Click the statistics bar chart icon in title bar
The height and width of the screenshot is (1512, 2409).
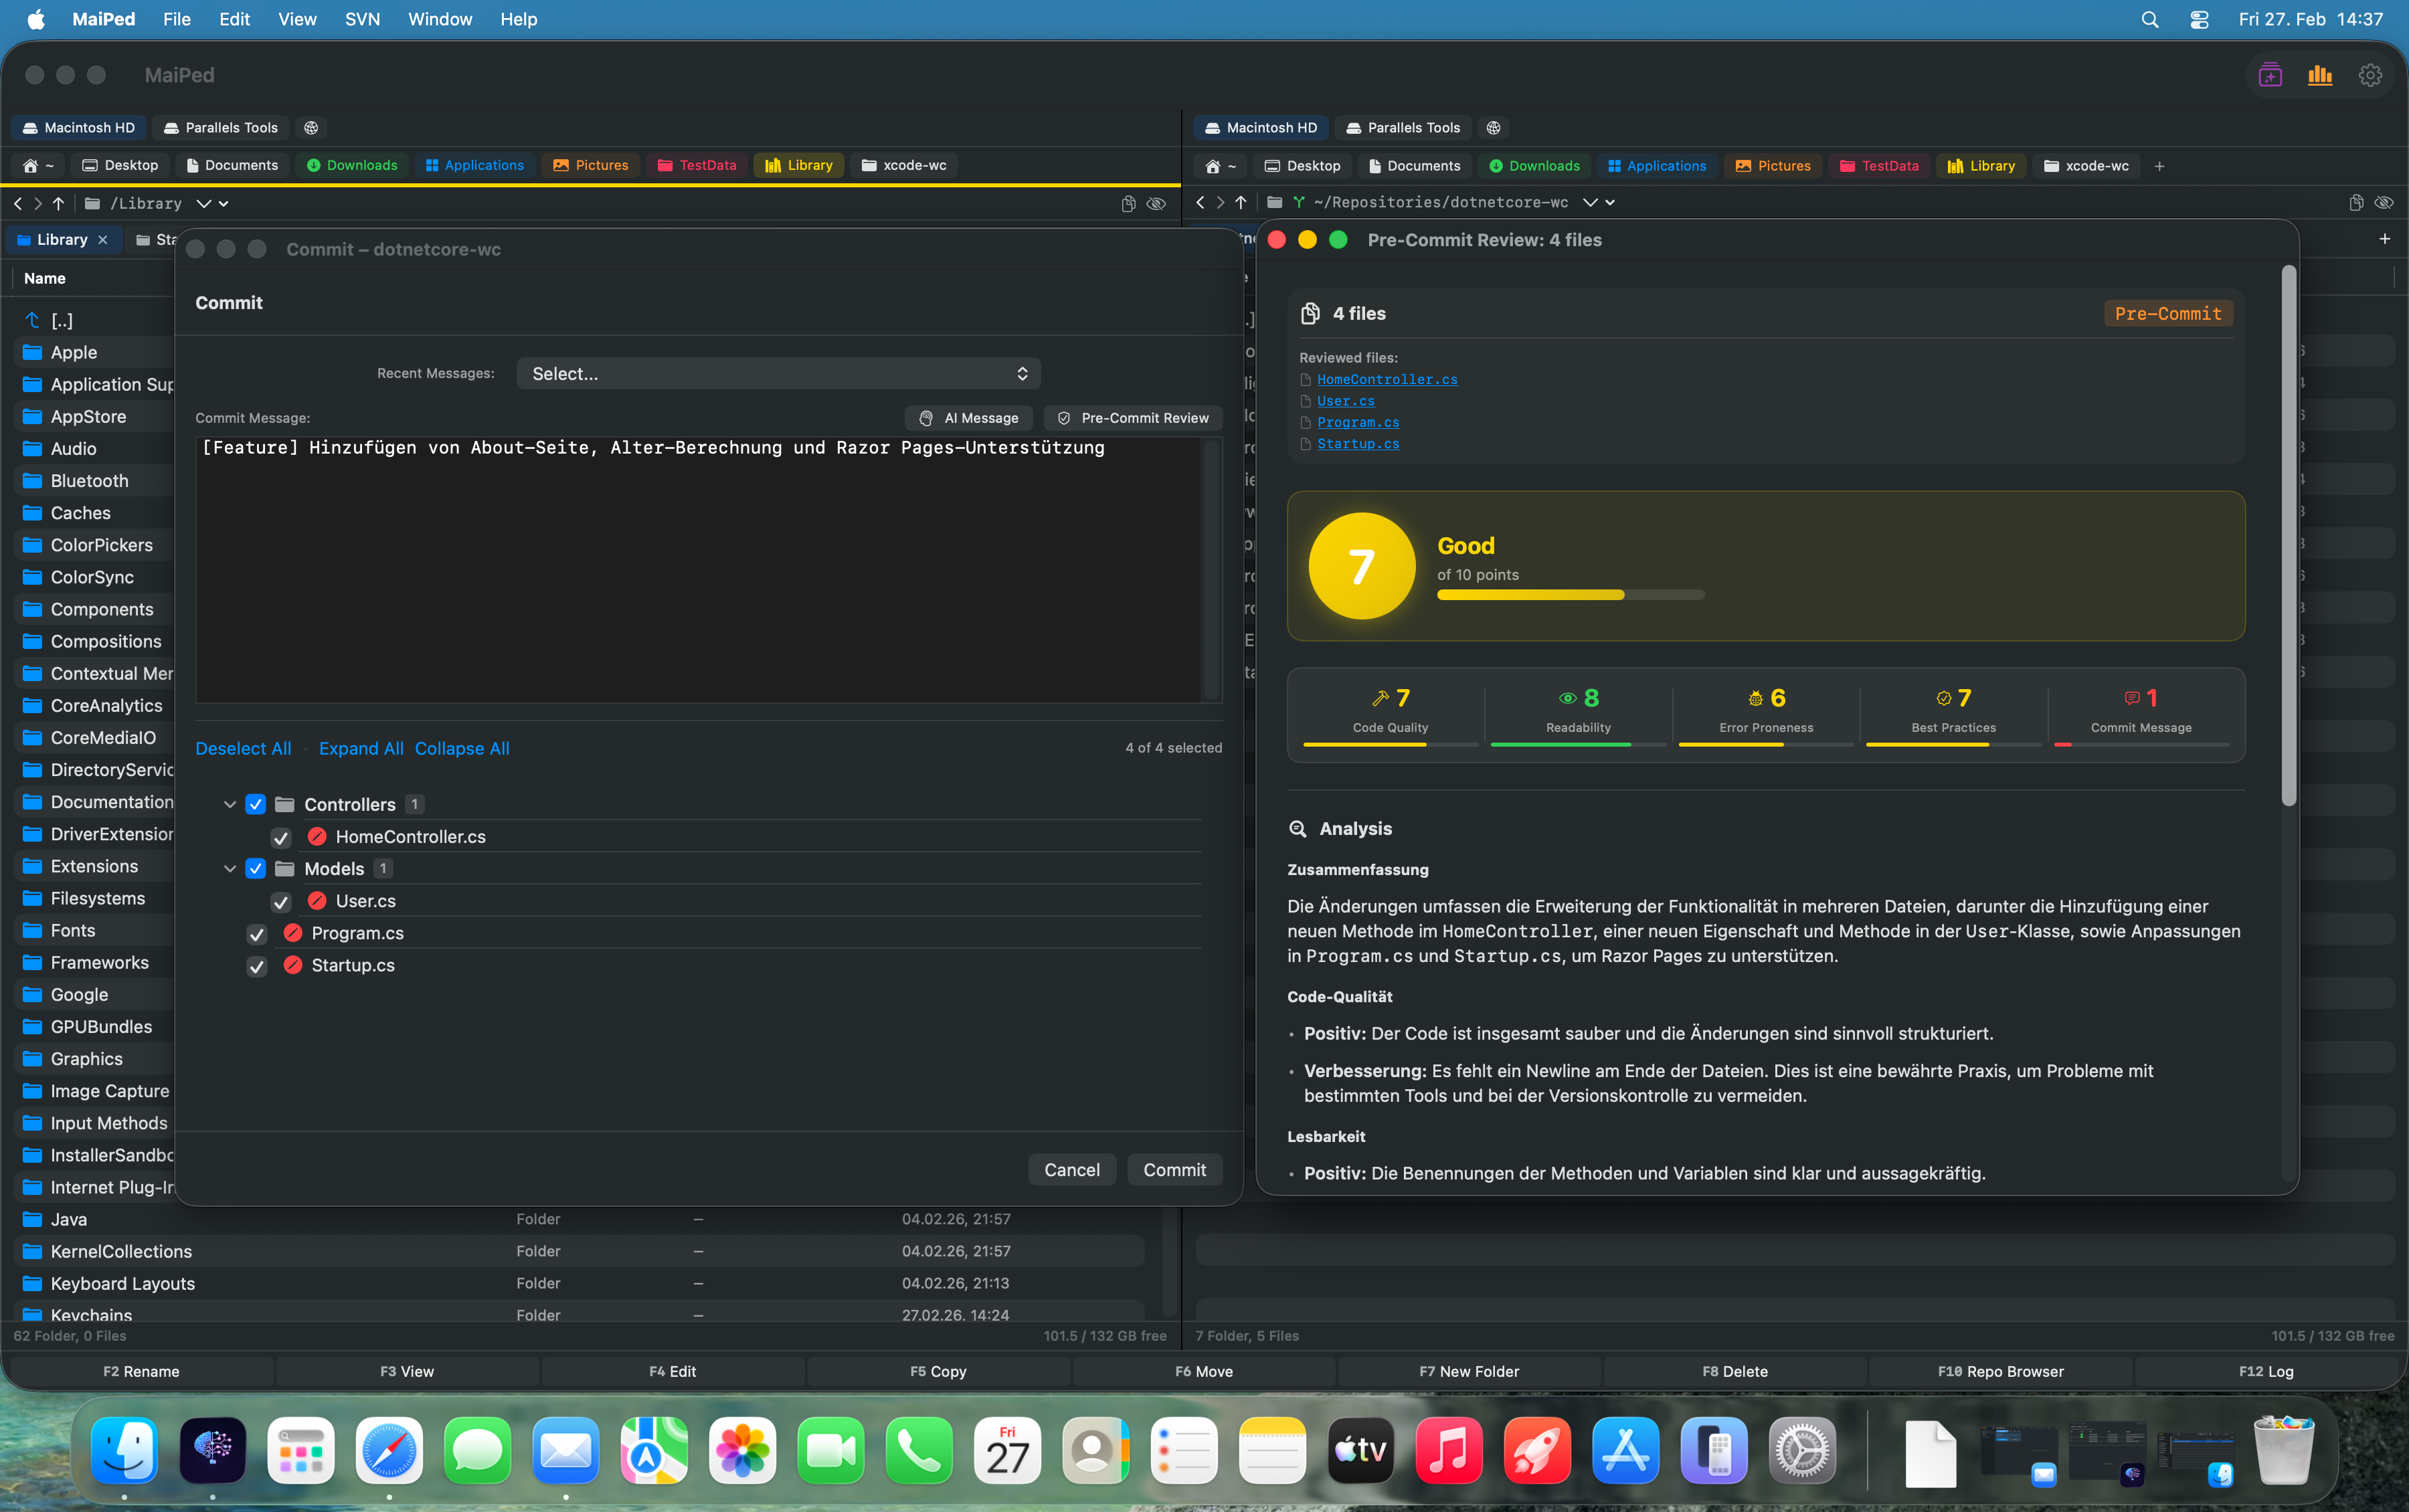pos(2319,75)
